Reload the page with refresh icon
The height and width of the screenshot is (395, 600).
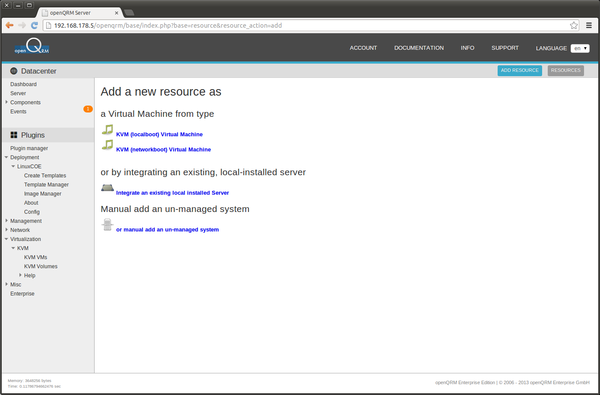(x=34, y=25)
